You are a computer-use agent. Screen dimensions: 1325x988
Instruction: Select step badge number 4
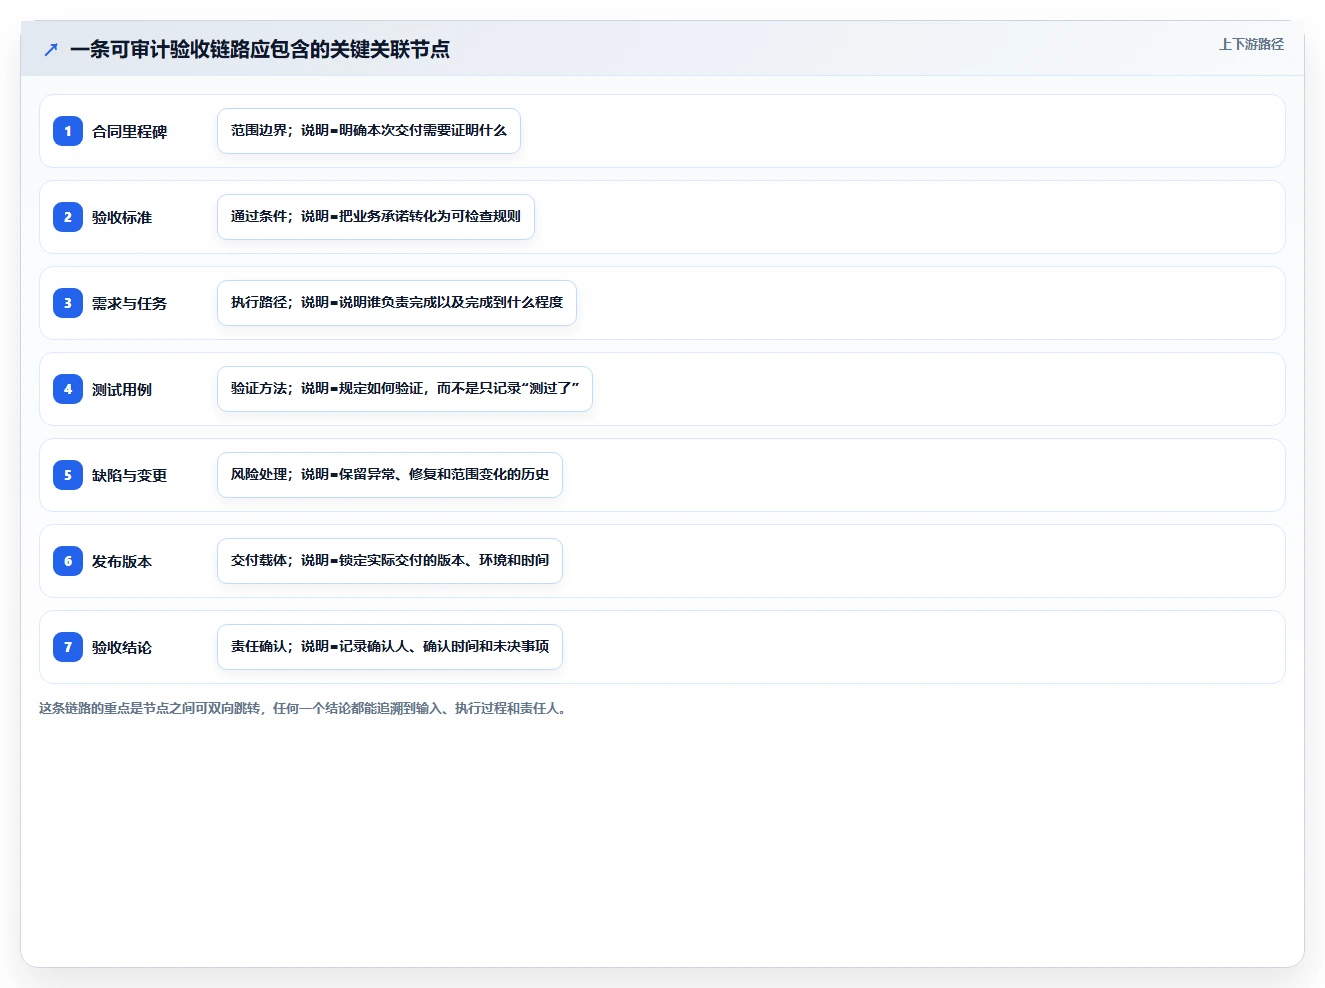coord(68,389)
